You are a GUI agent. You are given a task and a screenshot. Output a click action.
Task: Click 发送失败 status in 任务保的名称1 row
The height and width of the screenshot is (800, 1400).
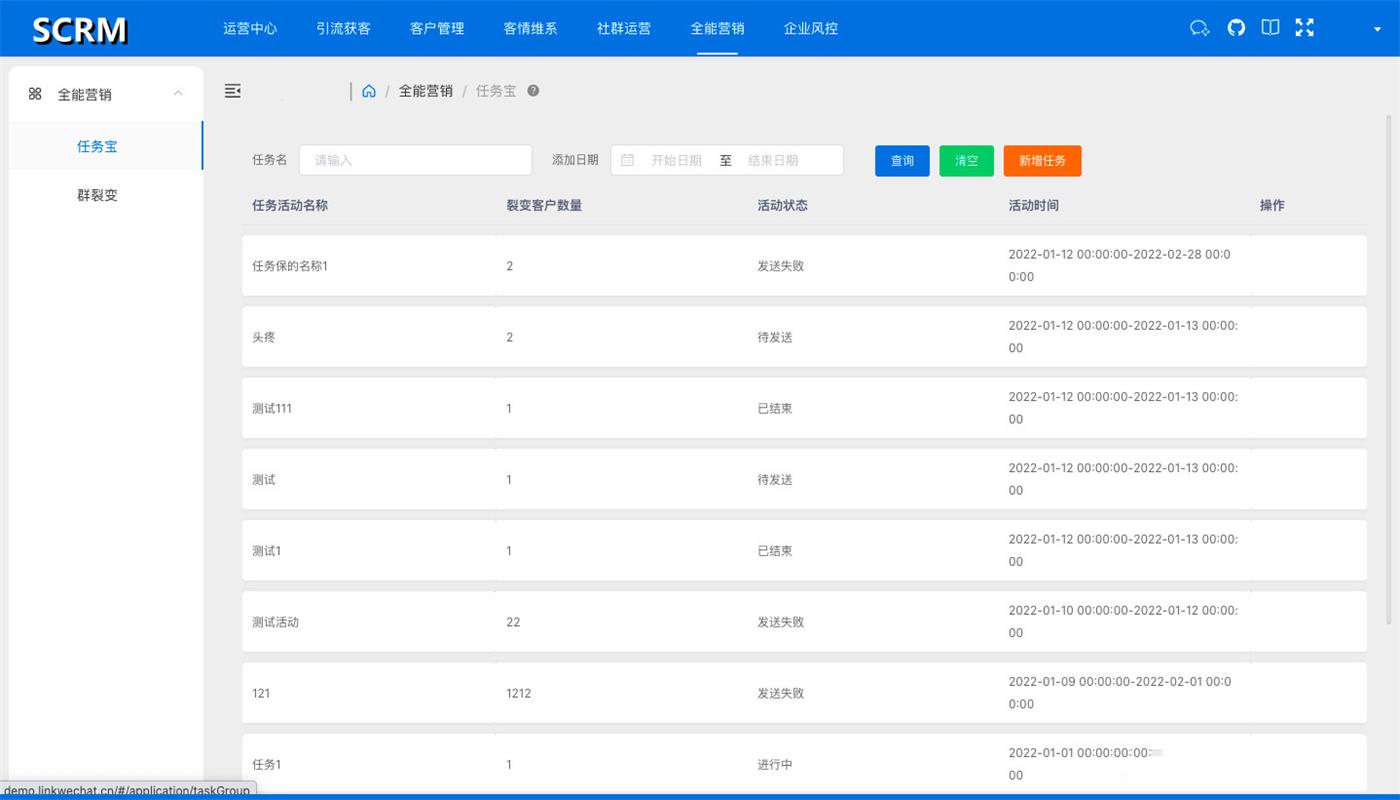tap(781, 266)
